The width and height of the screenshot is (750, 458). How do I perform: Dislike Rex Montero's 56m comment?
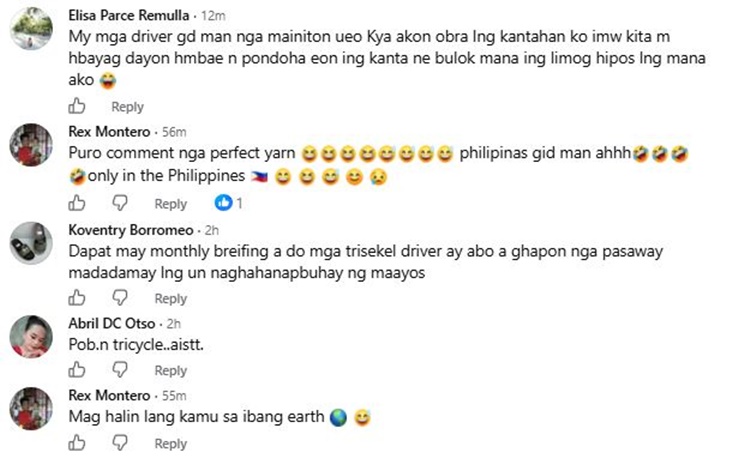click(120, 203)
